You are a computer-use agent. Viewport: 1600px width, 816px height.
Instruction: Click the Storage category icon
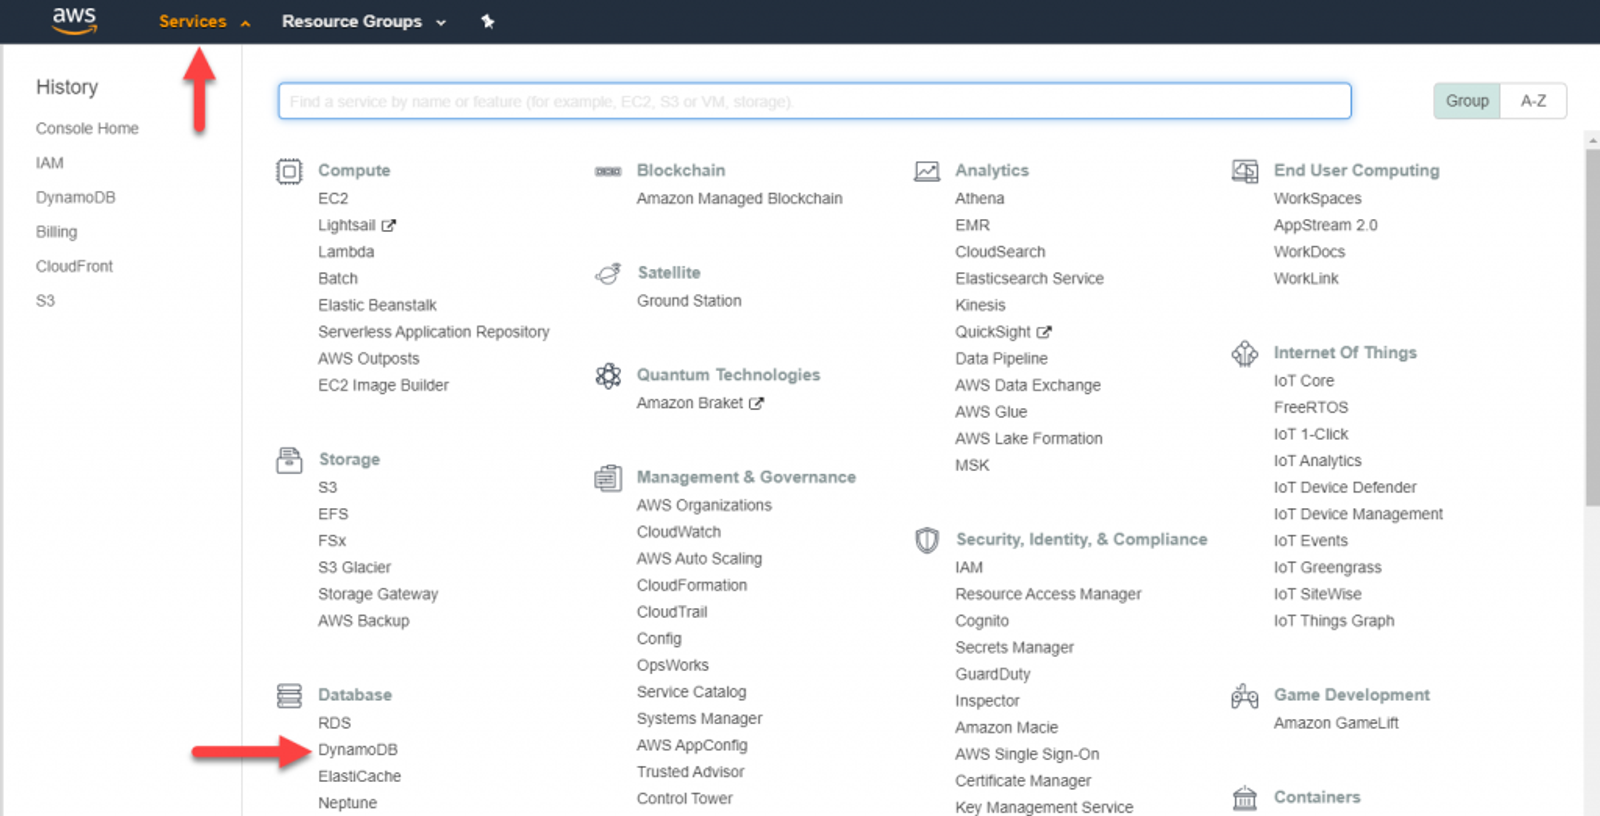pyautogui.click(x=289, y=460)
